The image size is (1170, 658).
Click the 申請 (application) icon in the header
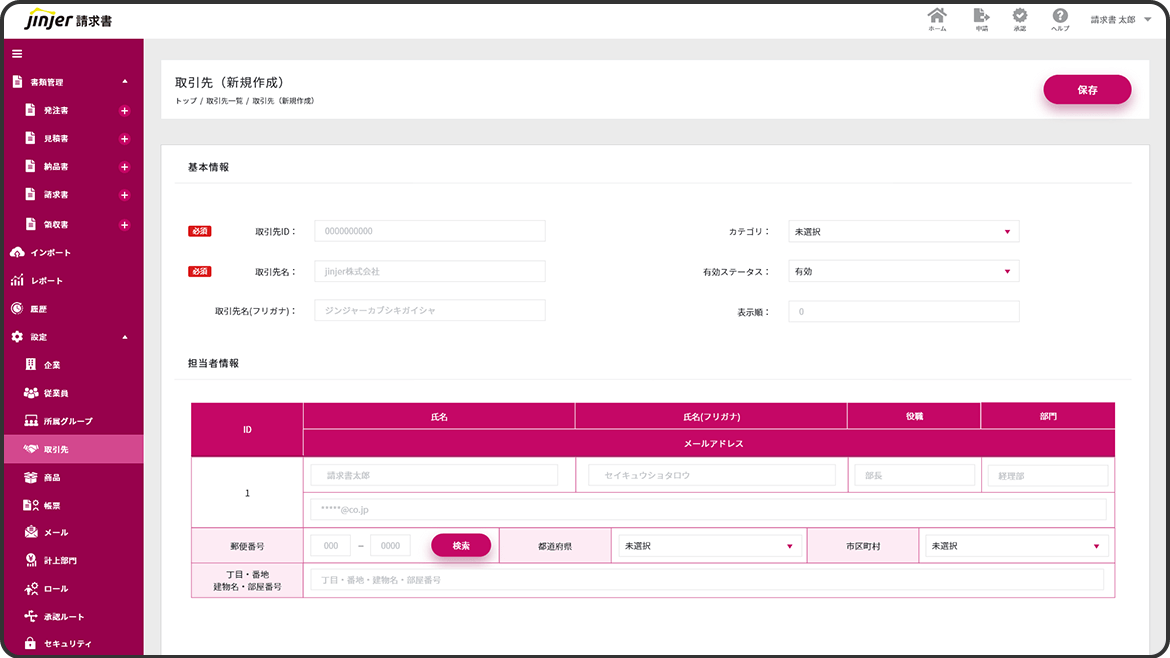tap(981, 19)
